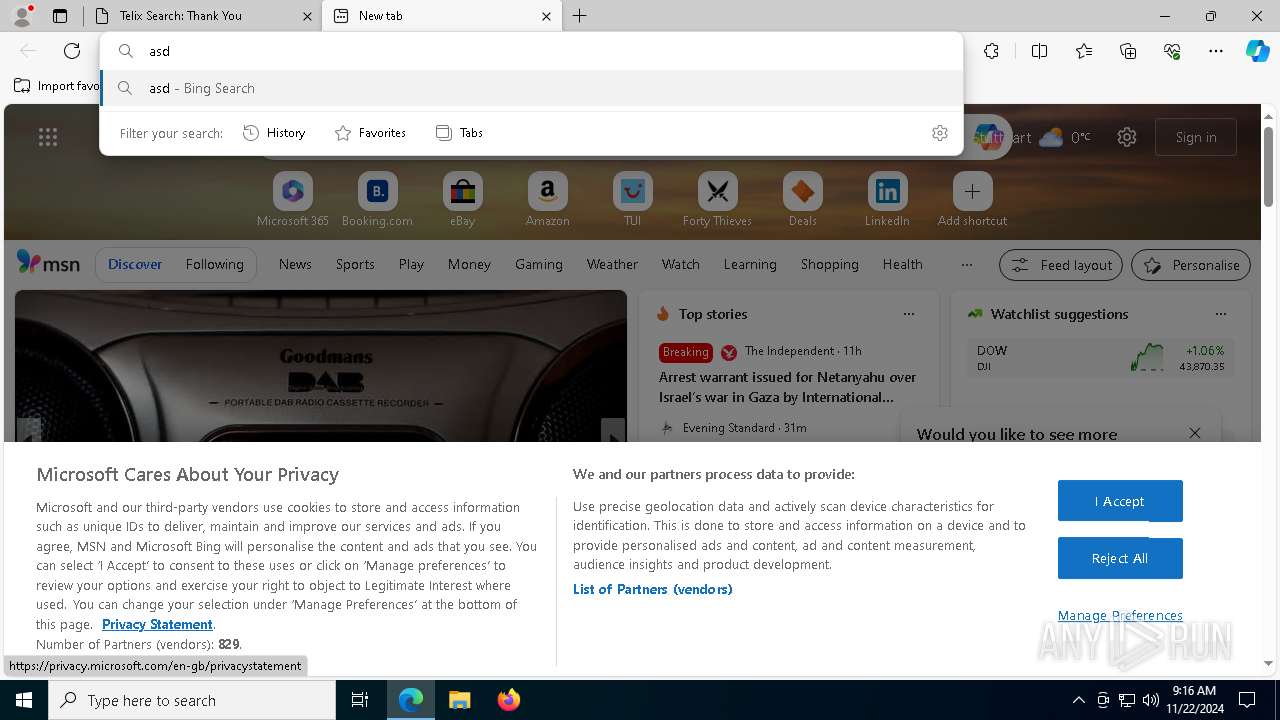Open the News category

click(295, 265)
